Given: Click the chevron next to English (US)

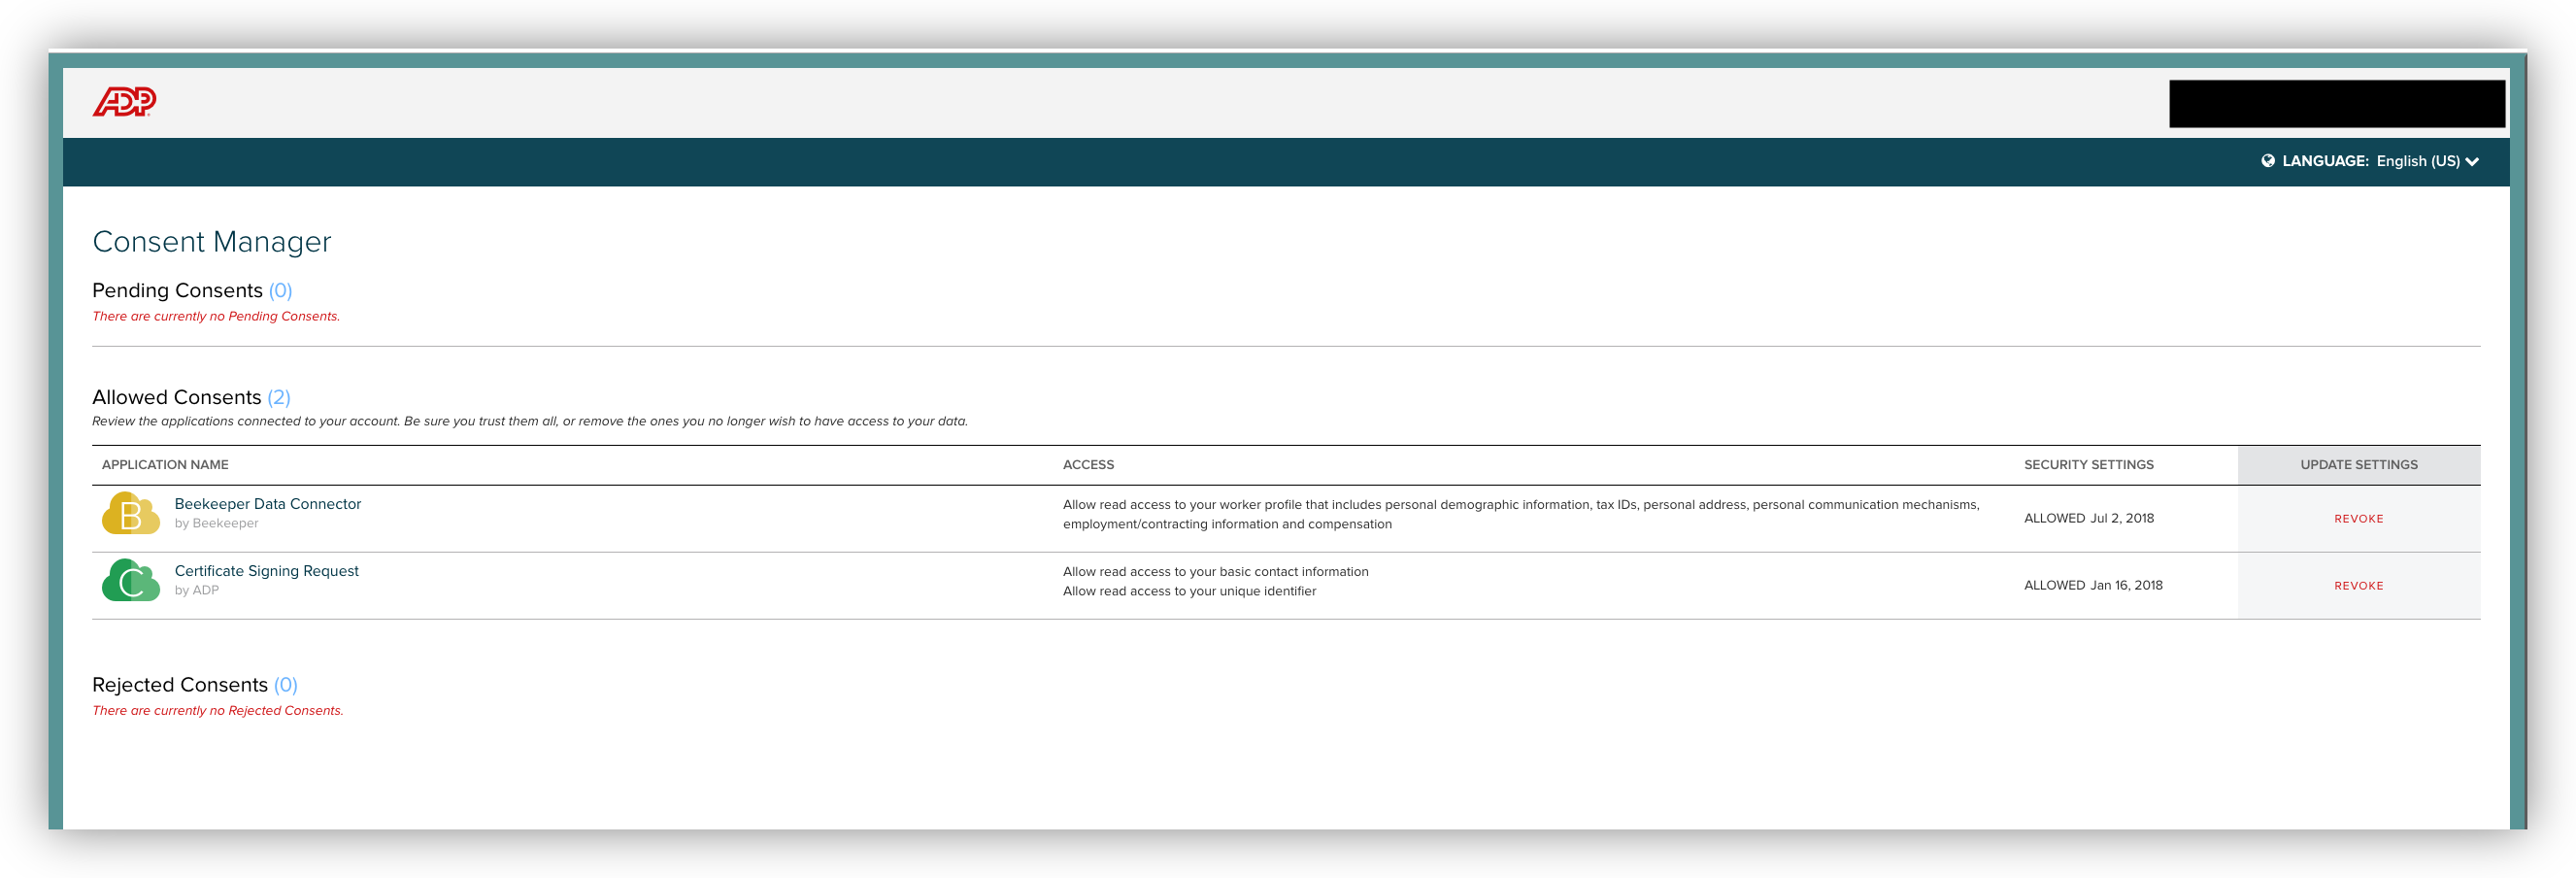Looking at the screenshot, I should pos(2473,161).
